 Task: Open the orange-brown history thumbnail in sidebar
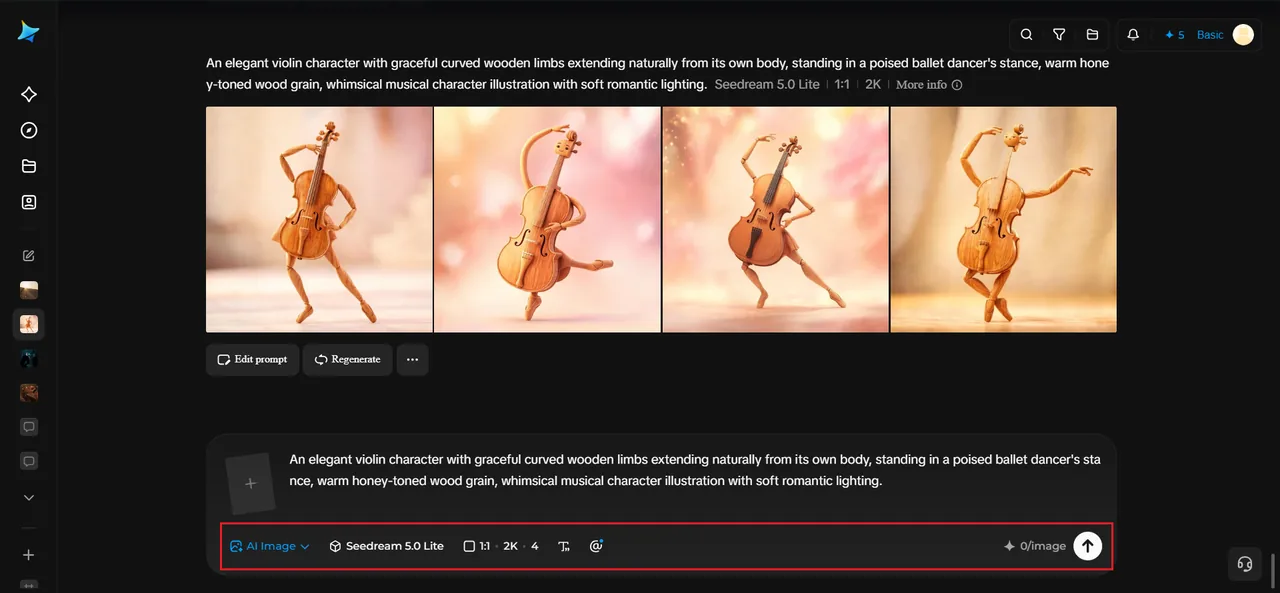coord(29,393)
